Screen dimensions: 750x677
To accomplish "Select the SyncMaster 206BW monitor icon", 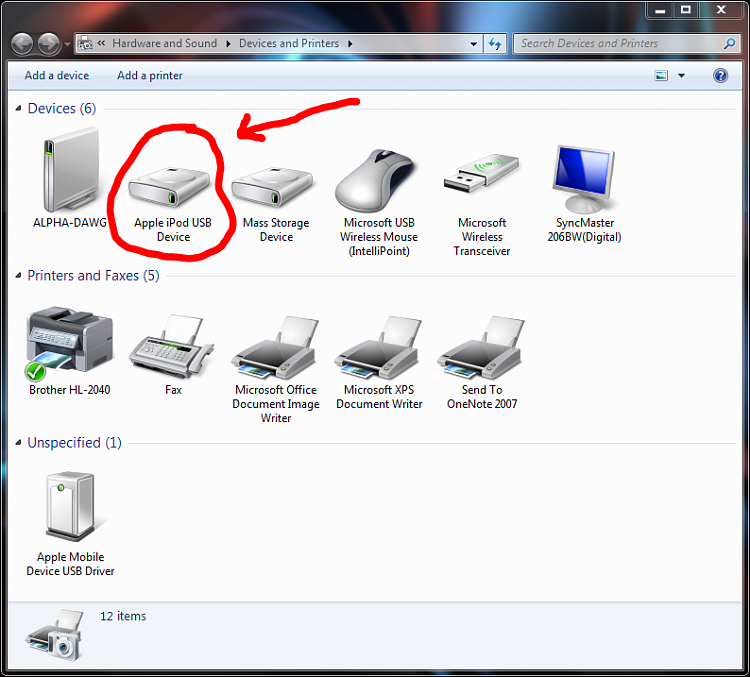I will tap(584, 179).
